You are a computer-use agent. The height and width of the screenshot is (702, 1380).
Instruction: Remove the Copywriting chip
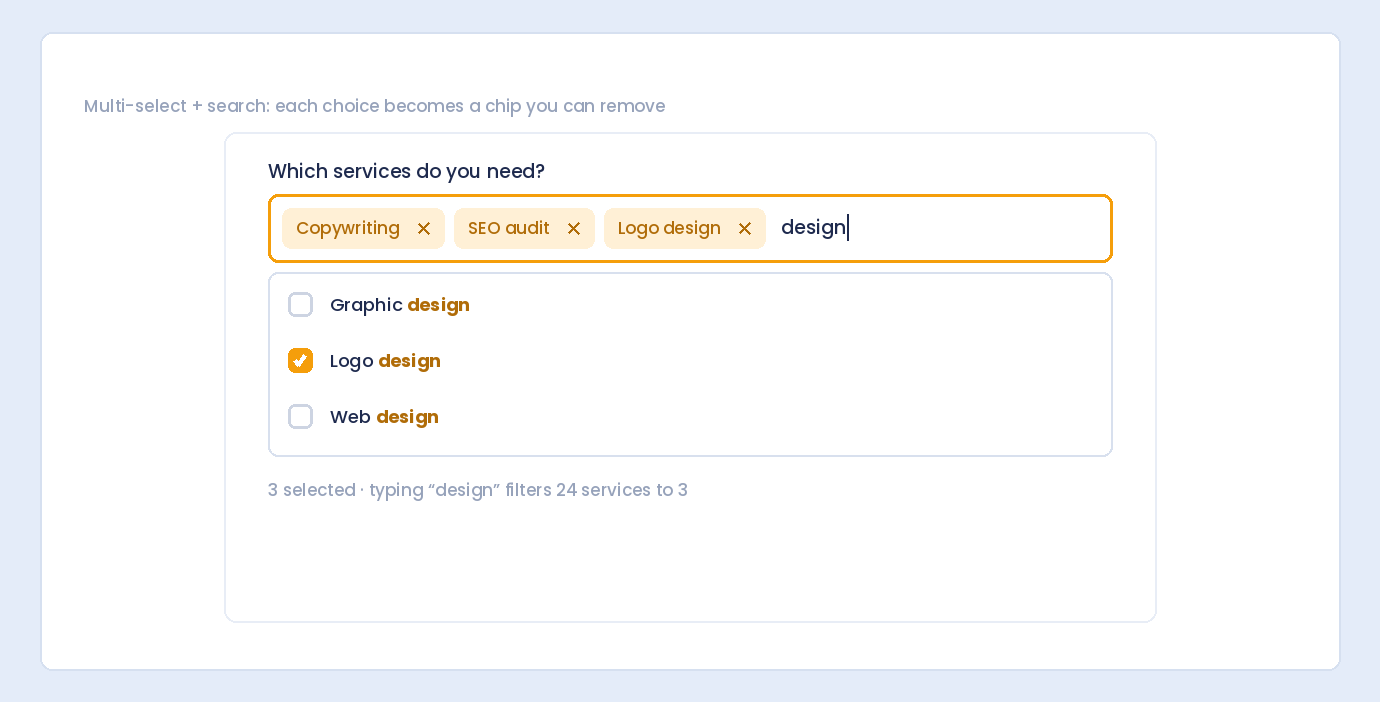pos(424,229)
